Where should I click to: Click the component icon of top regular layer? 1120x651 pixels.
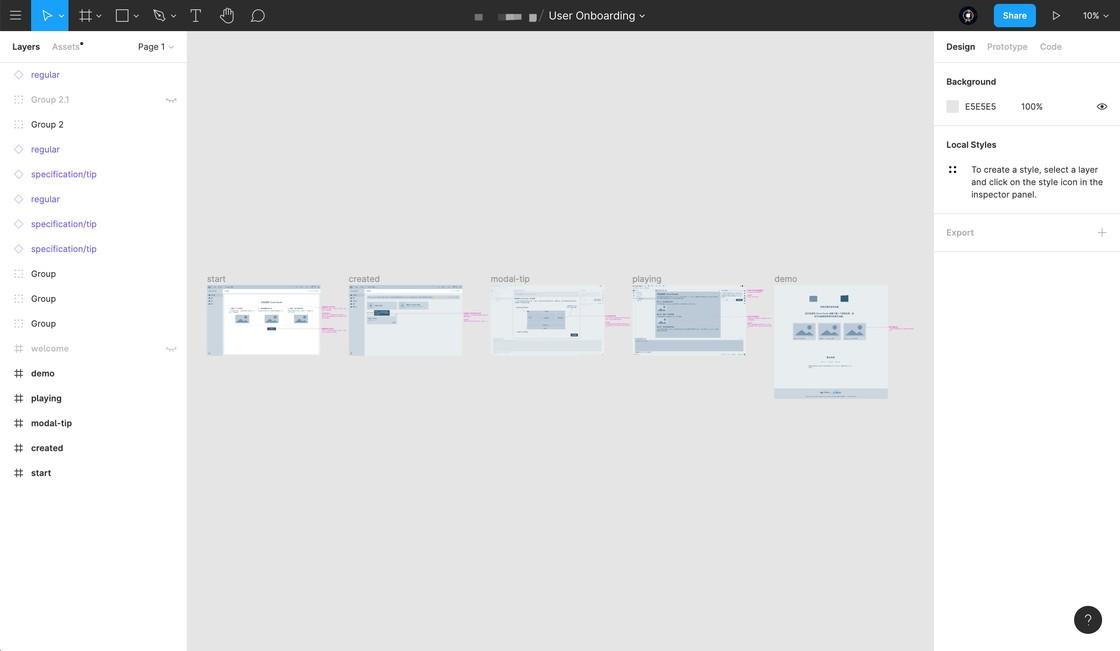point(19,74)
